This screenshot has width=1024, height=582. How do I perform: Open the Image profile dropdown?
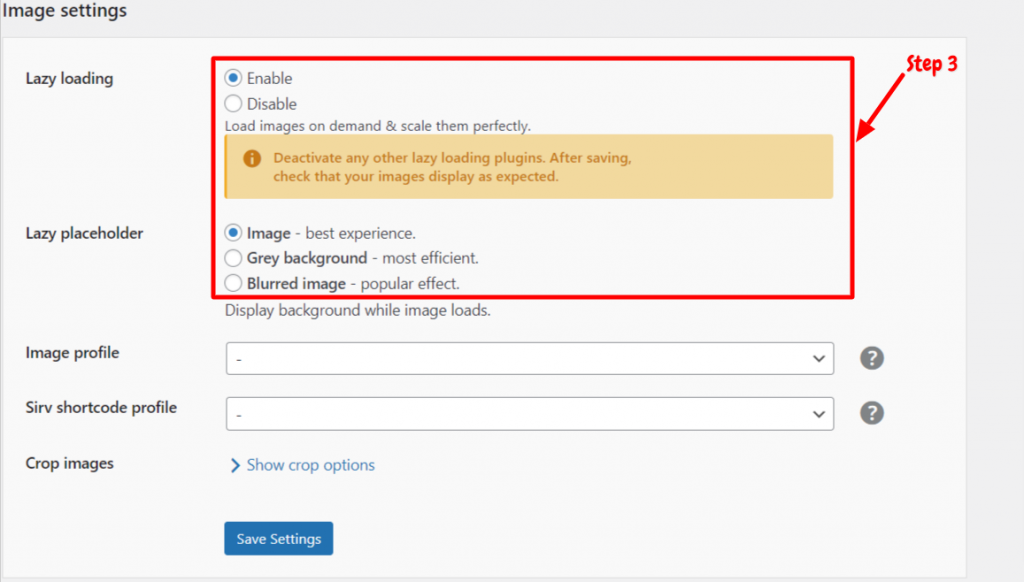tap(530, 359)
